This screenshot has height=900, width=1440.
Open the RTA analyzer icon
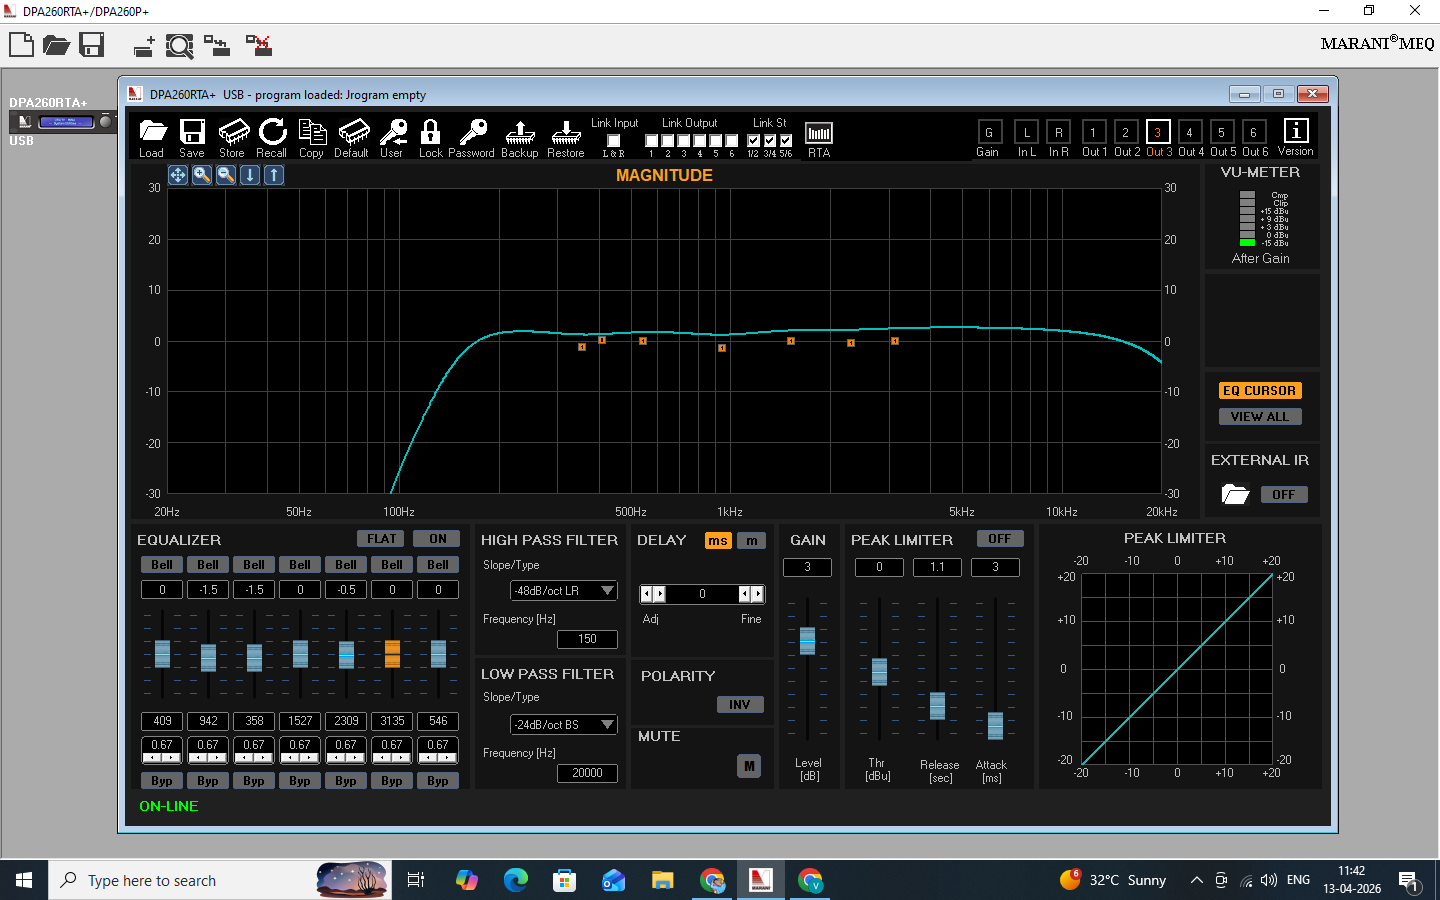click(819, 133)
